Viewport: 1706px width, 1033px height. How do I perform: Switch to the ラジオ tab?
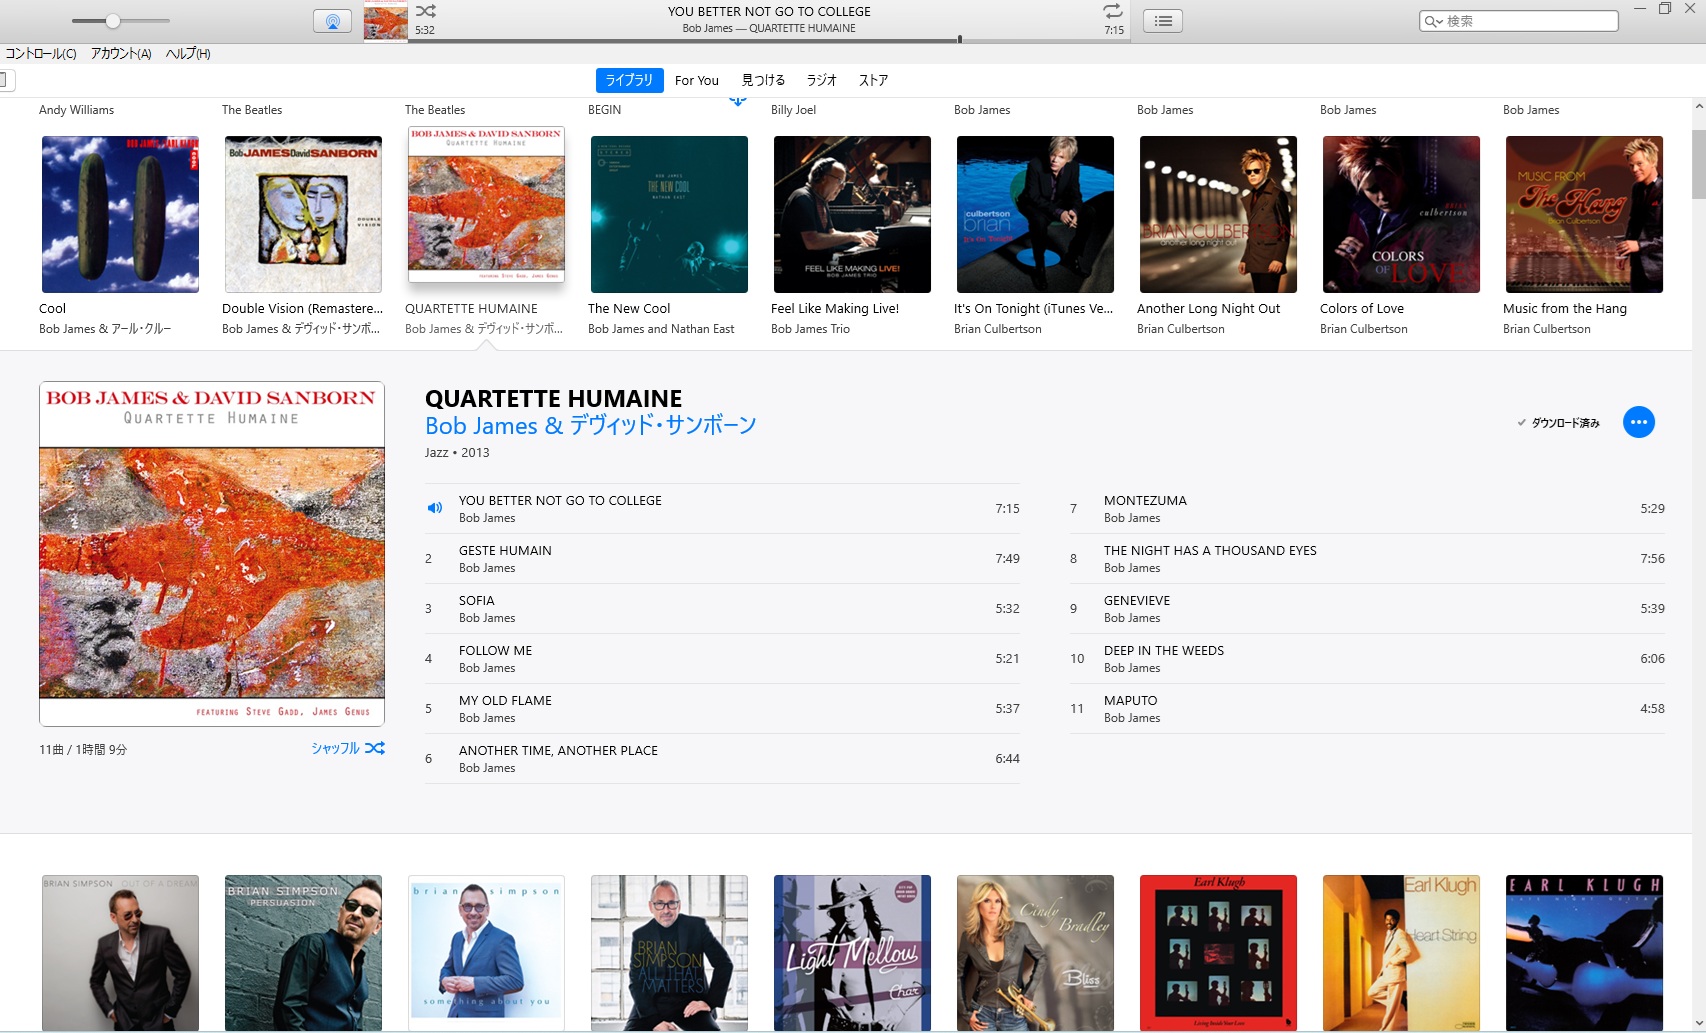point(821,80)
